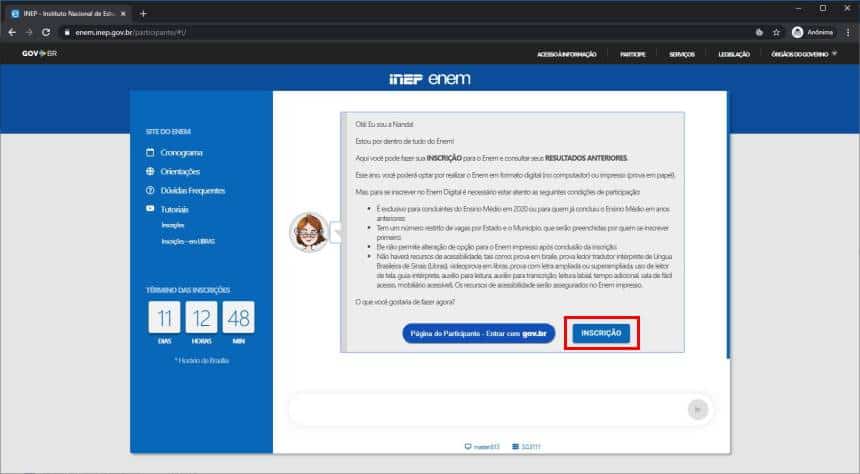The width and height of the screenshot is (860, 474).
Task: Open the Cronograma link
Action: click(x=182, y=153)
